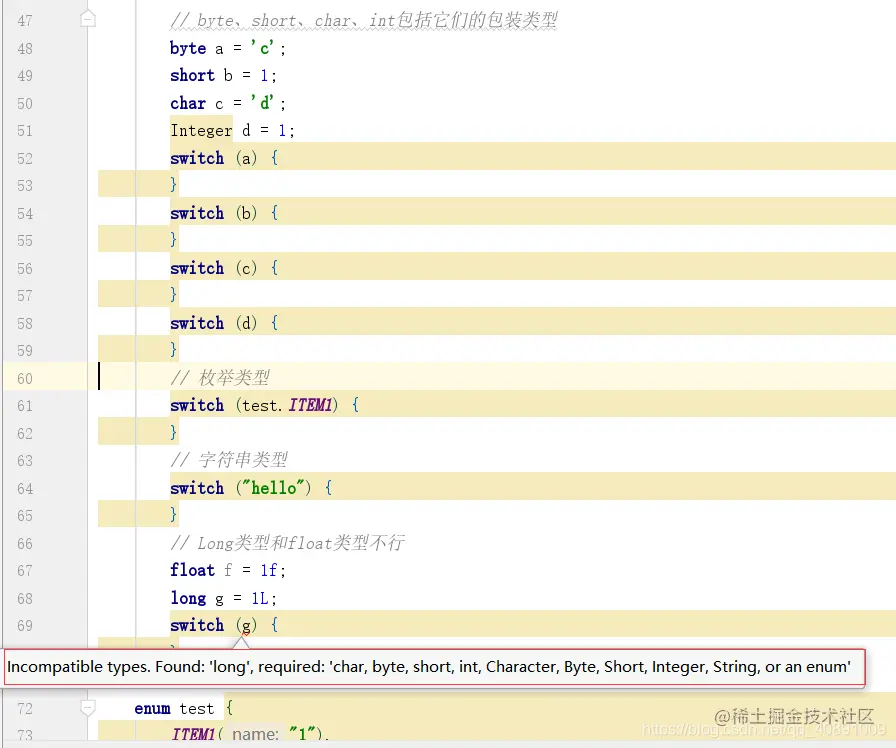
Task: Click the 'char' keyword on line 50
Action: (188, 103)
